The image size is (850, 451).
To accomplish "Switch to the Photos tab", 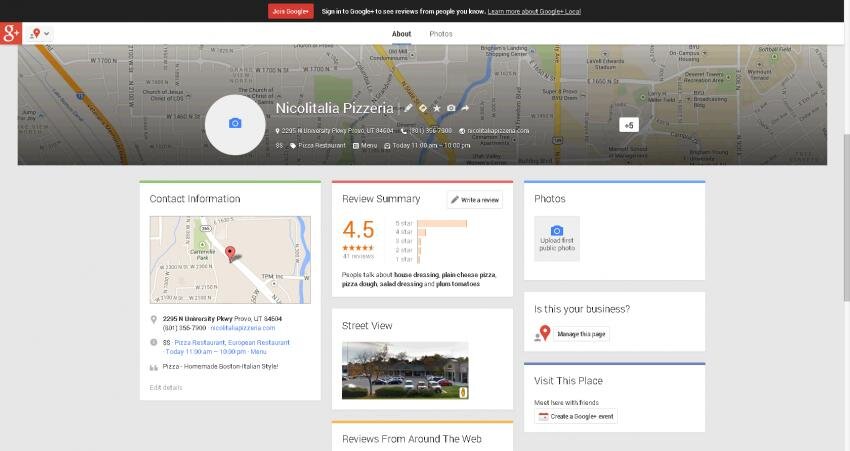I will [441, 34].
